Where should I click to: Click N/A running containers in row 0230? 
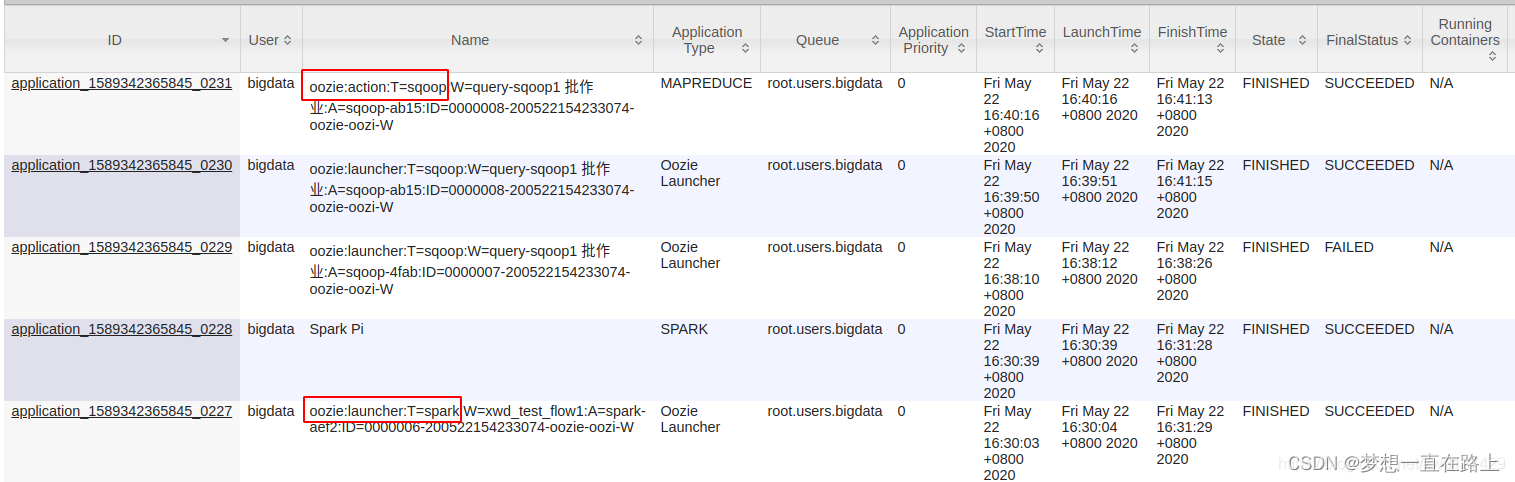tap(1441, 165)
